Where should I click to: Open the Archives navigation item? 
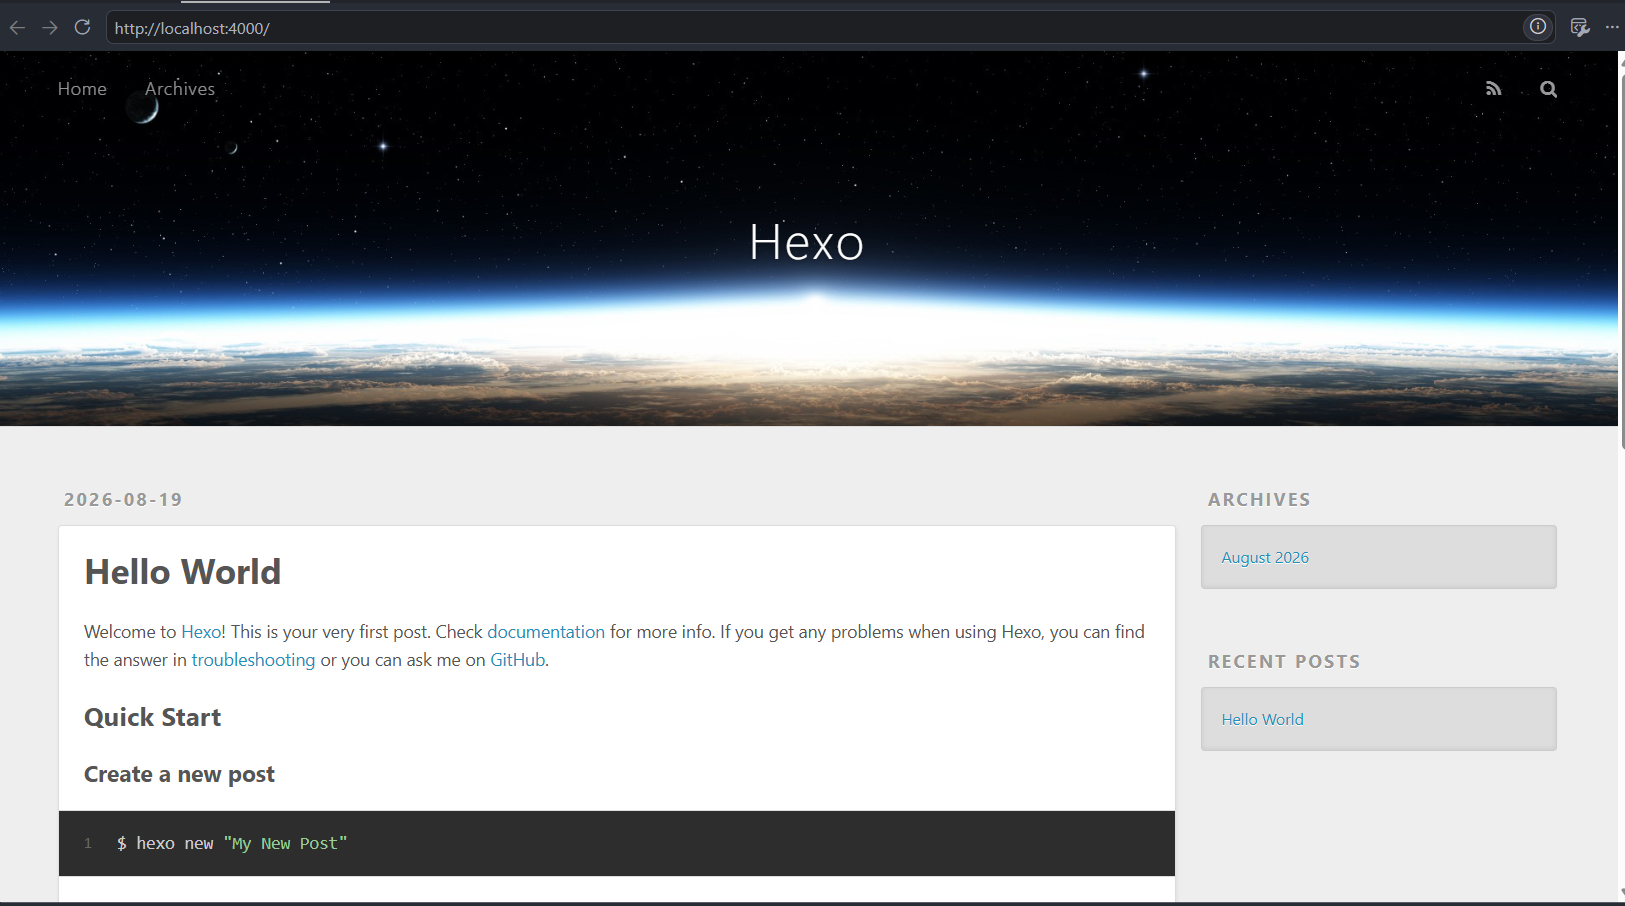pos(180,89)
